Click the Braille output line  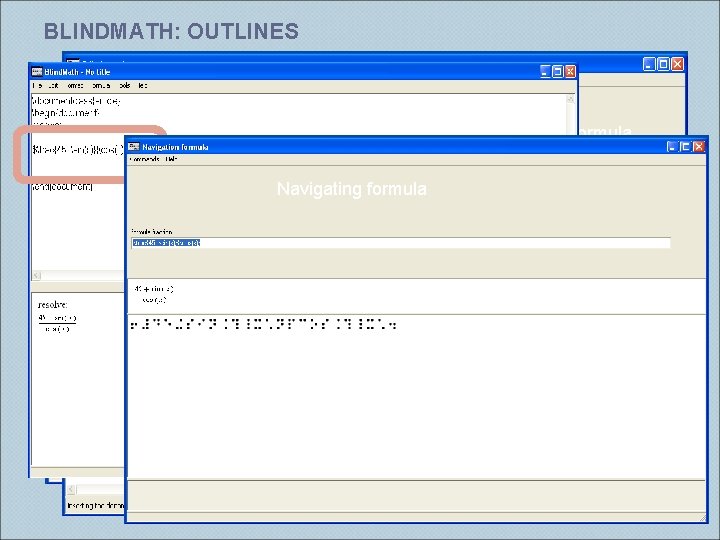coord(263,324)
